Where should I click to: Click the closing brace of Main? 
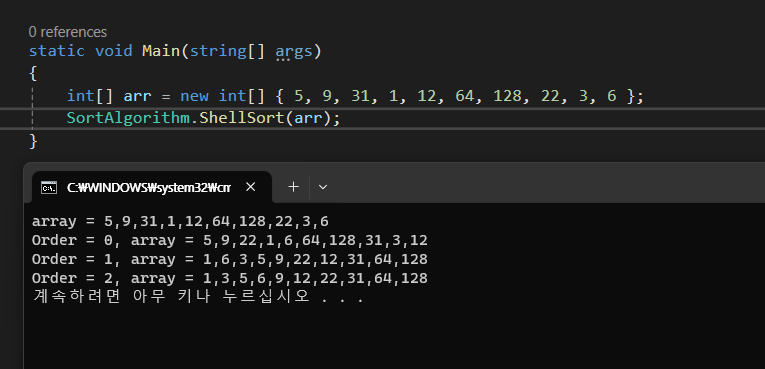point(33,141)
